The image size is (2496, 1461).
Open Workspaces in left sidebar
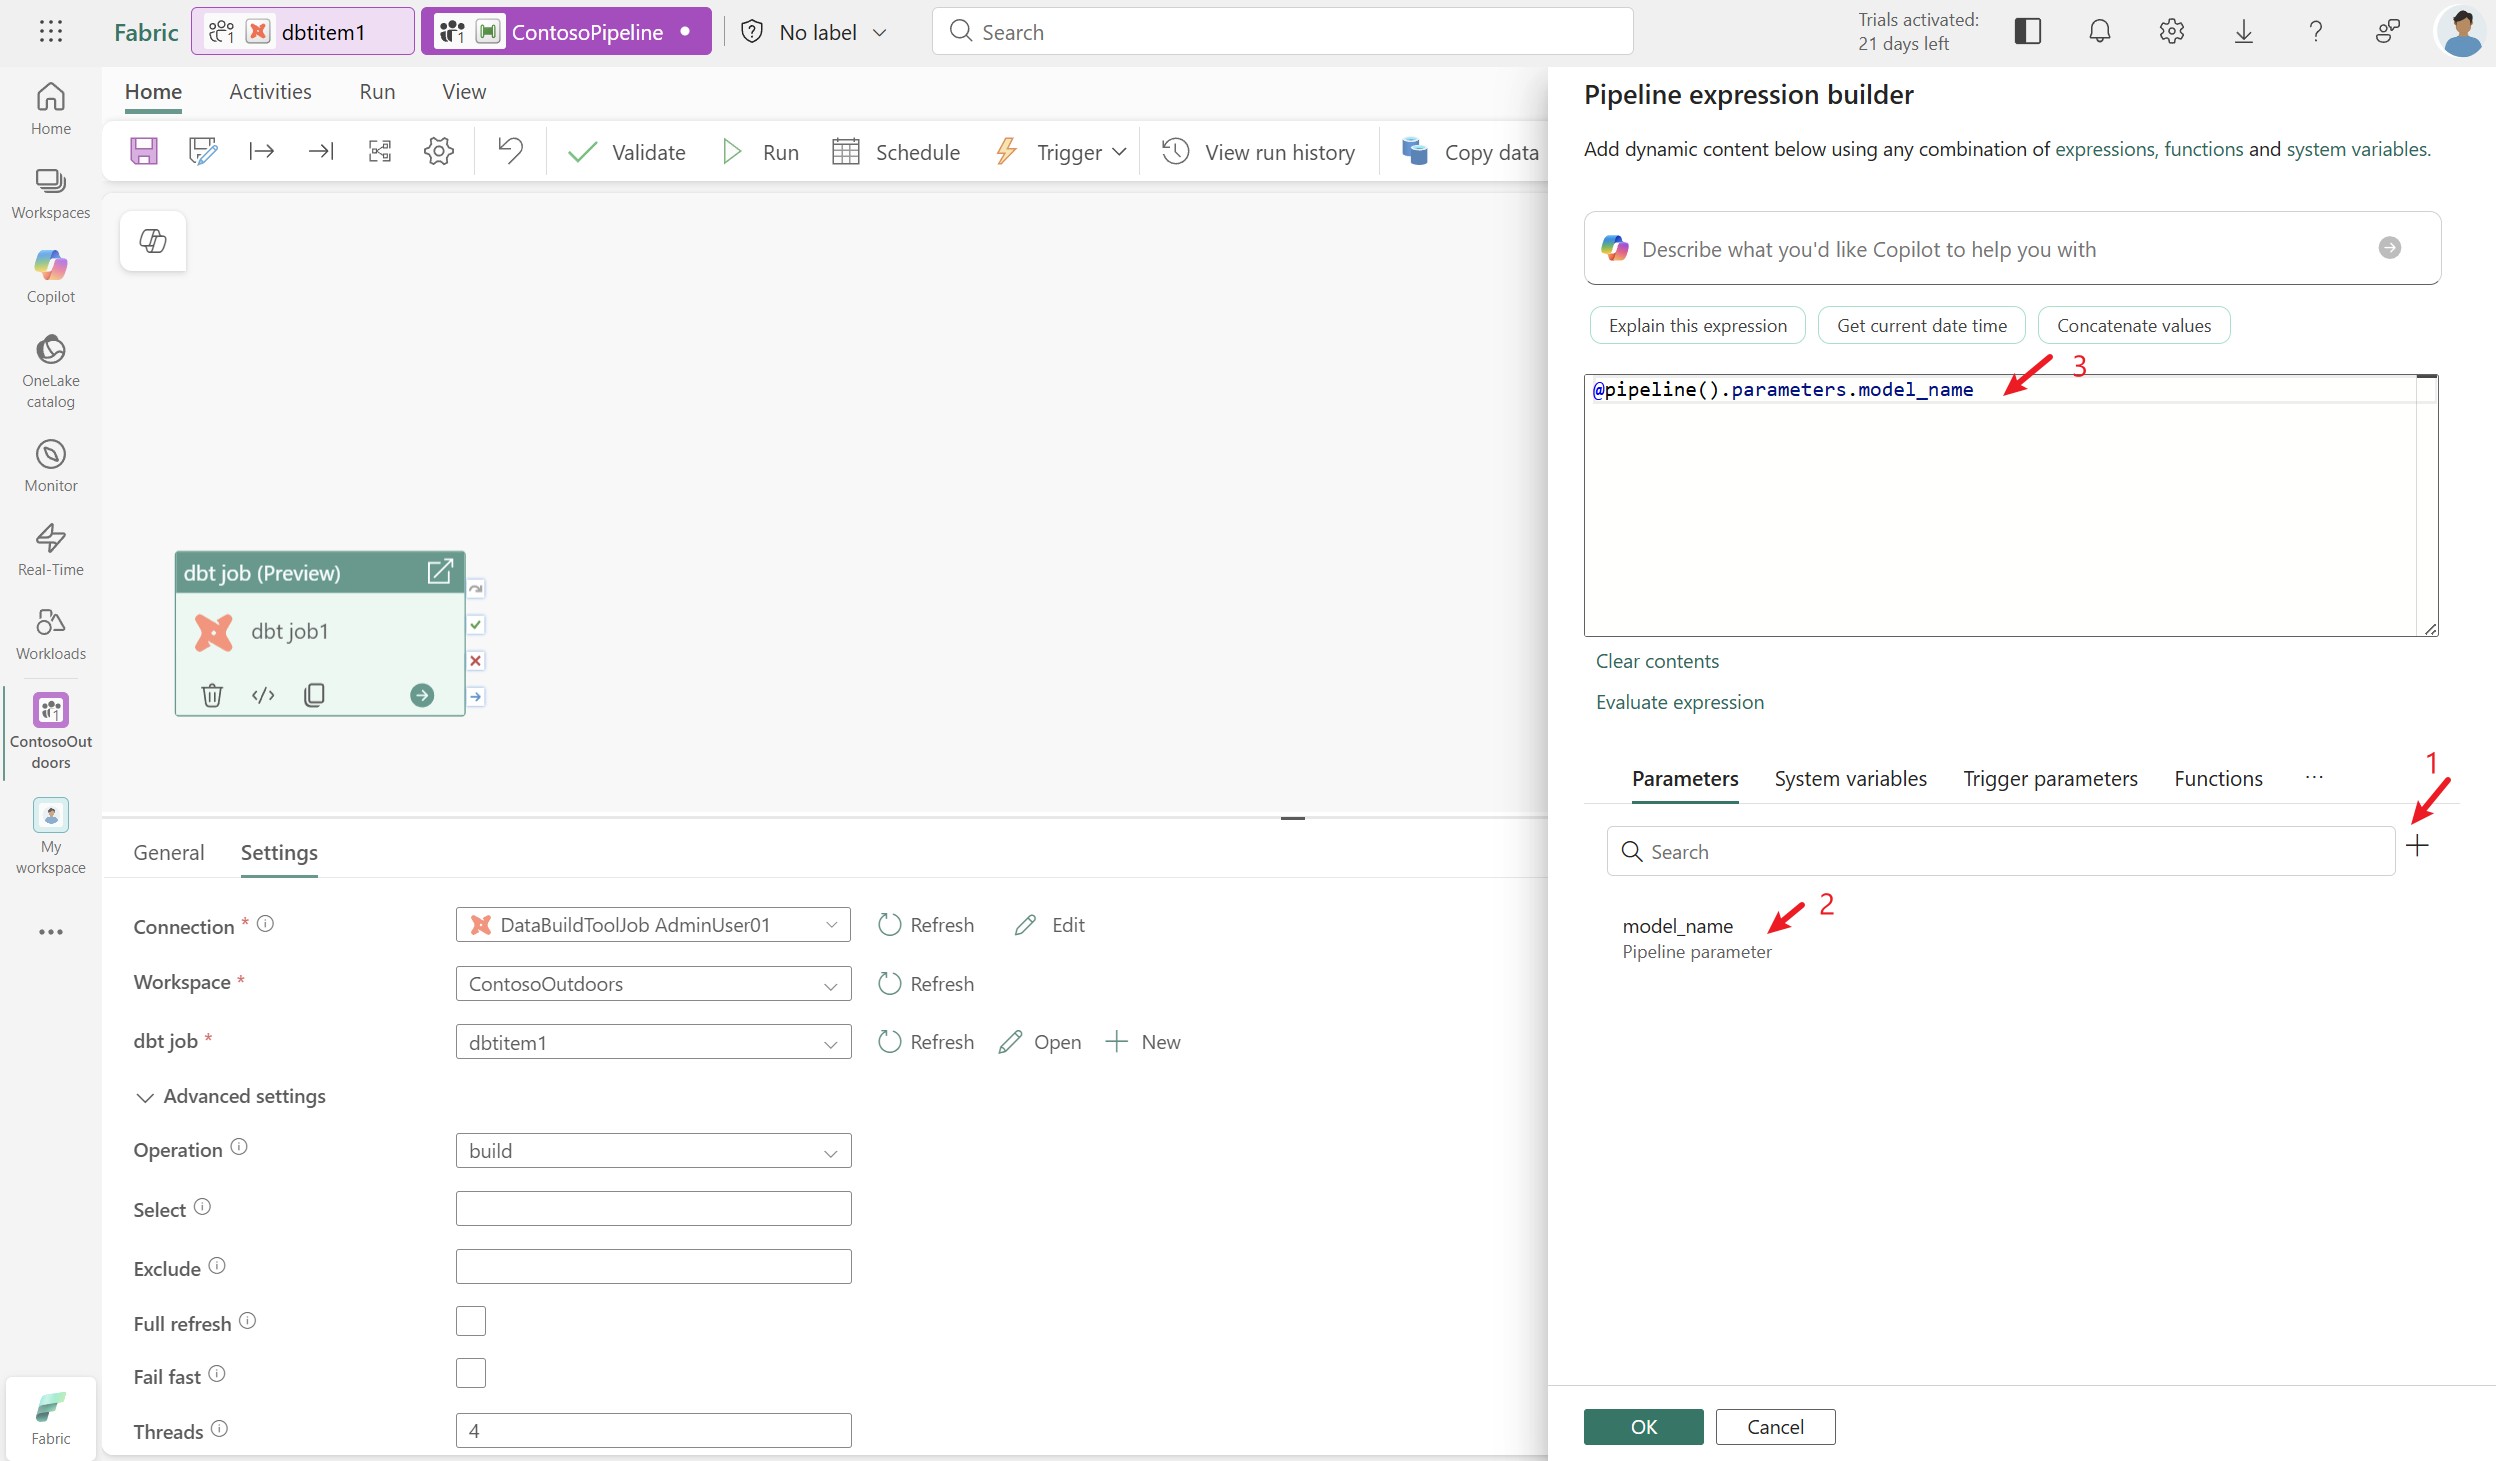[51, 192]
